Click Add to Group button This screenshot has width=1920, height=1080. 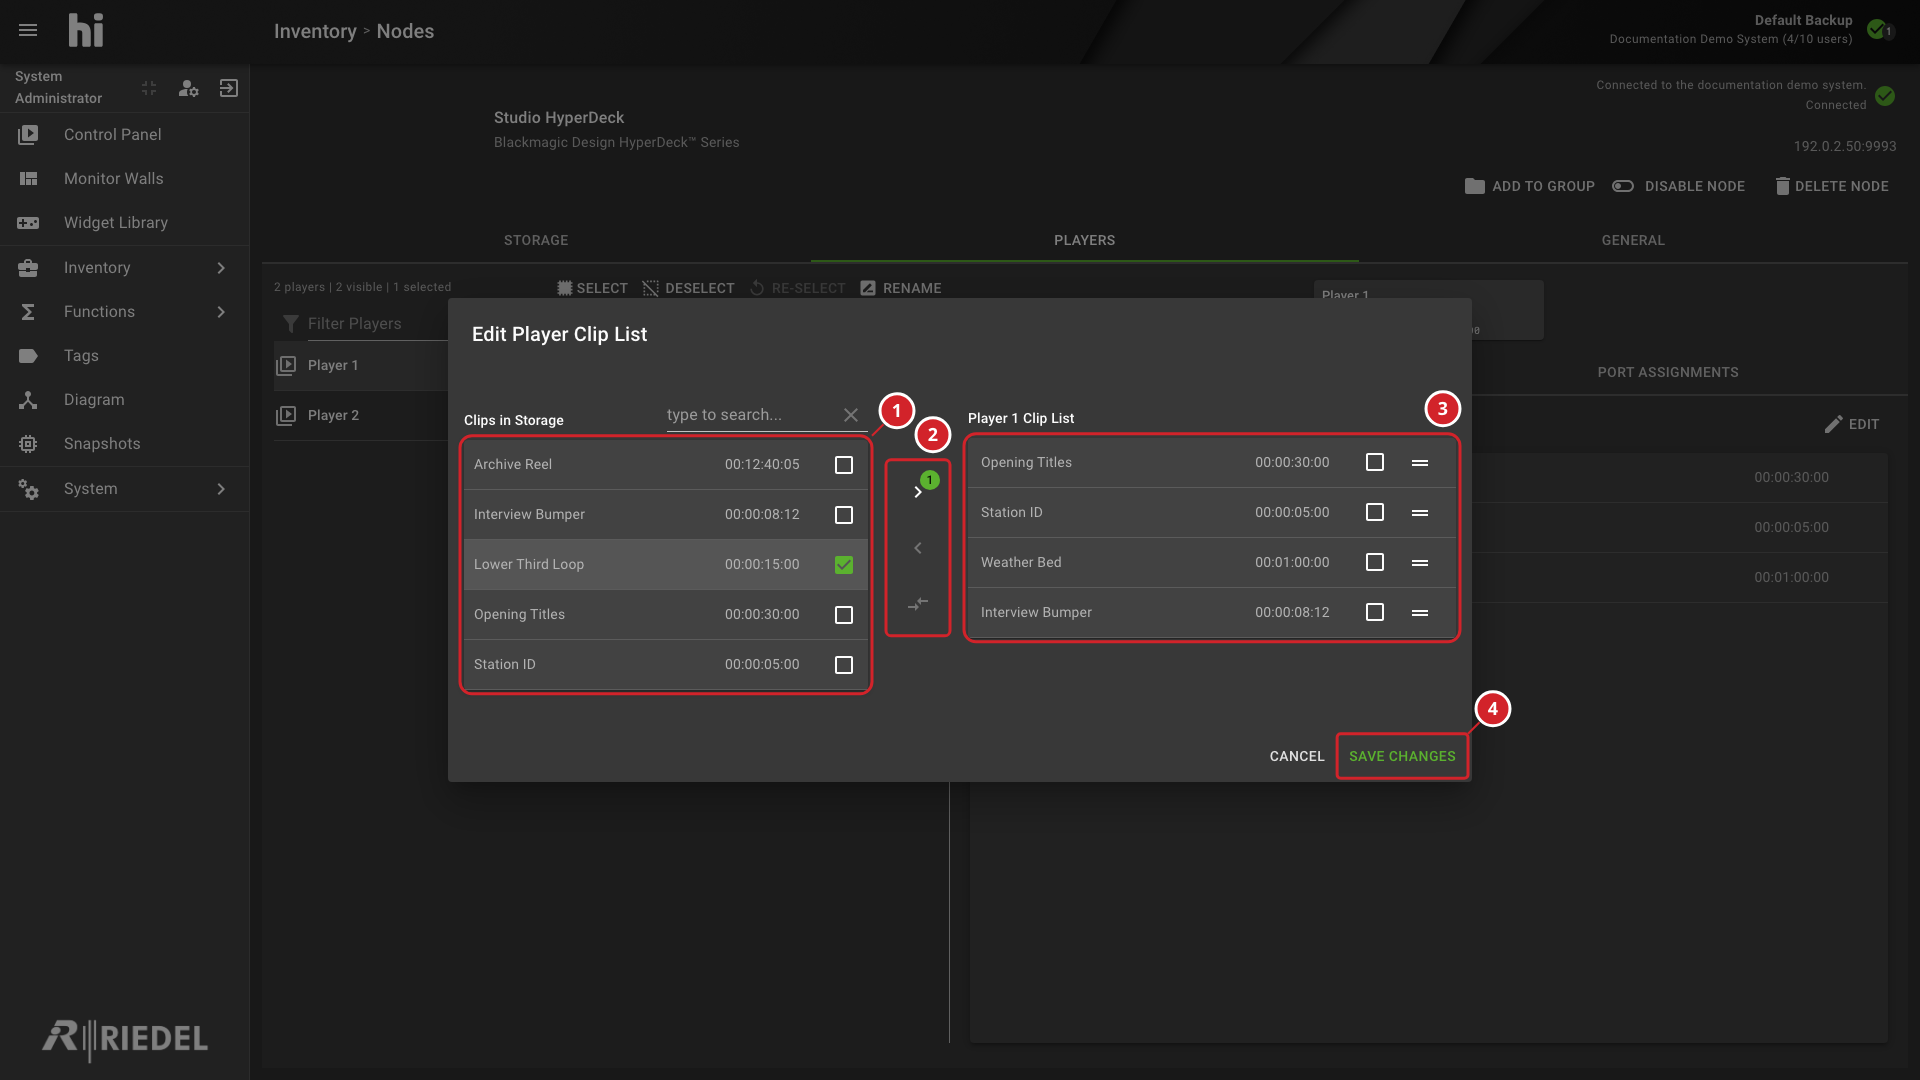point(1529,186)
